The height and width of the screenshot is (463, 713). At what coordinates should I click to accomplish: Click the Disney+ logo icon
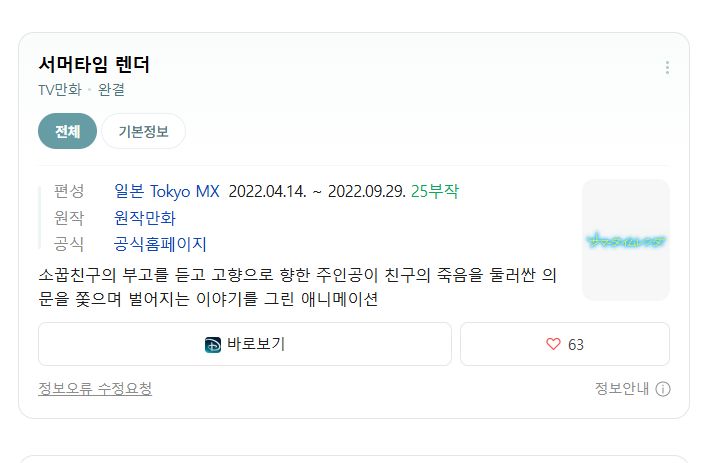pos(213,345)
